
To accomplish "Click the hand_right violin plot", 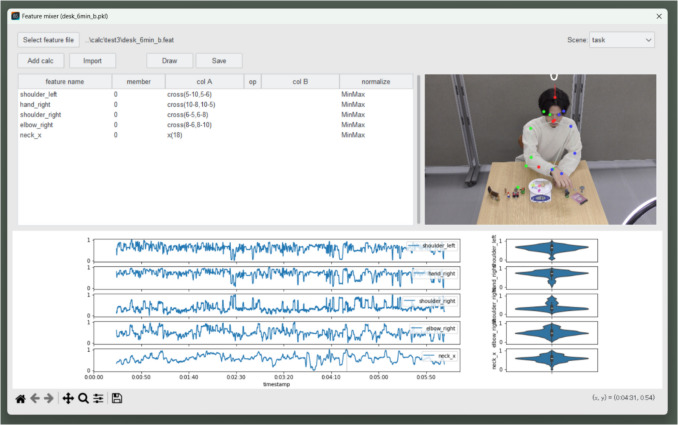I will click(x=552, y=278).
